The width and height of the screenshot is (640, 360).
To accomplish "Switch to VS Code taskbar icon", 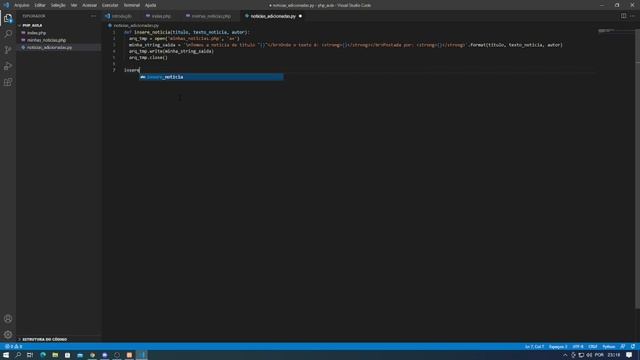I will pyautogui.click(x=142, y=355).
